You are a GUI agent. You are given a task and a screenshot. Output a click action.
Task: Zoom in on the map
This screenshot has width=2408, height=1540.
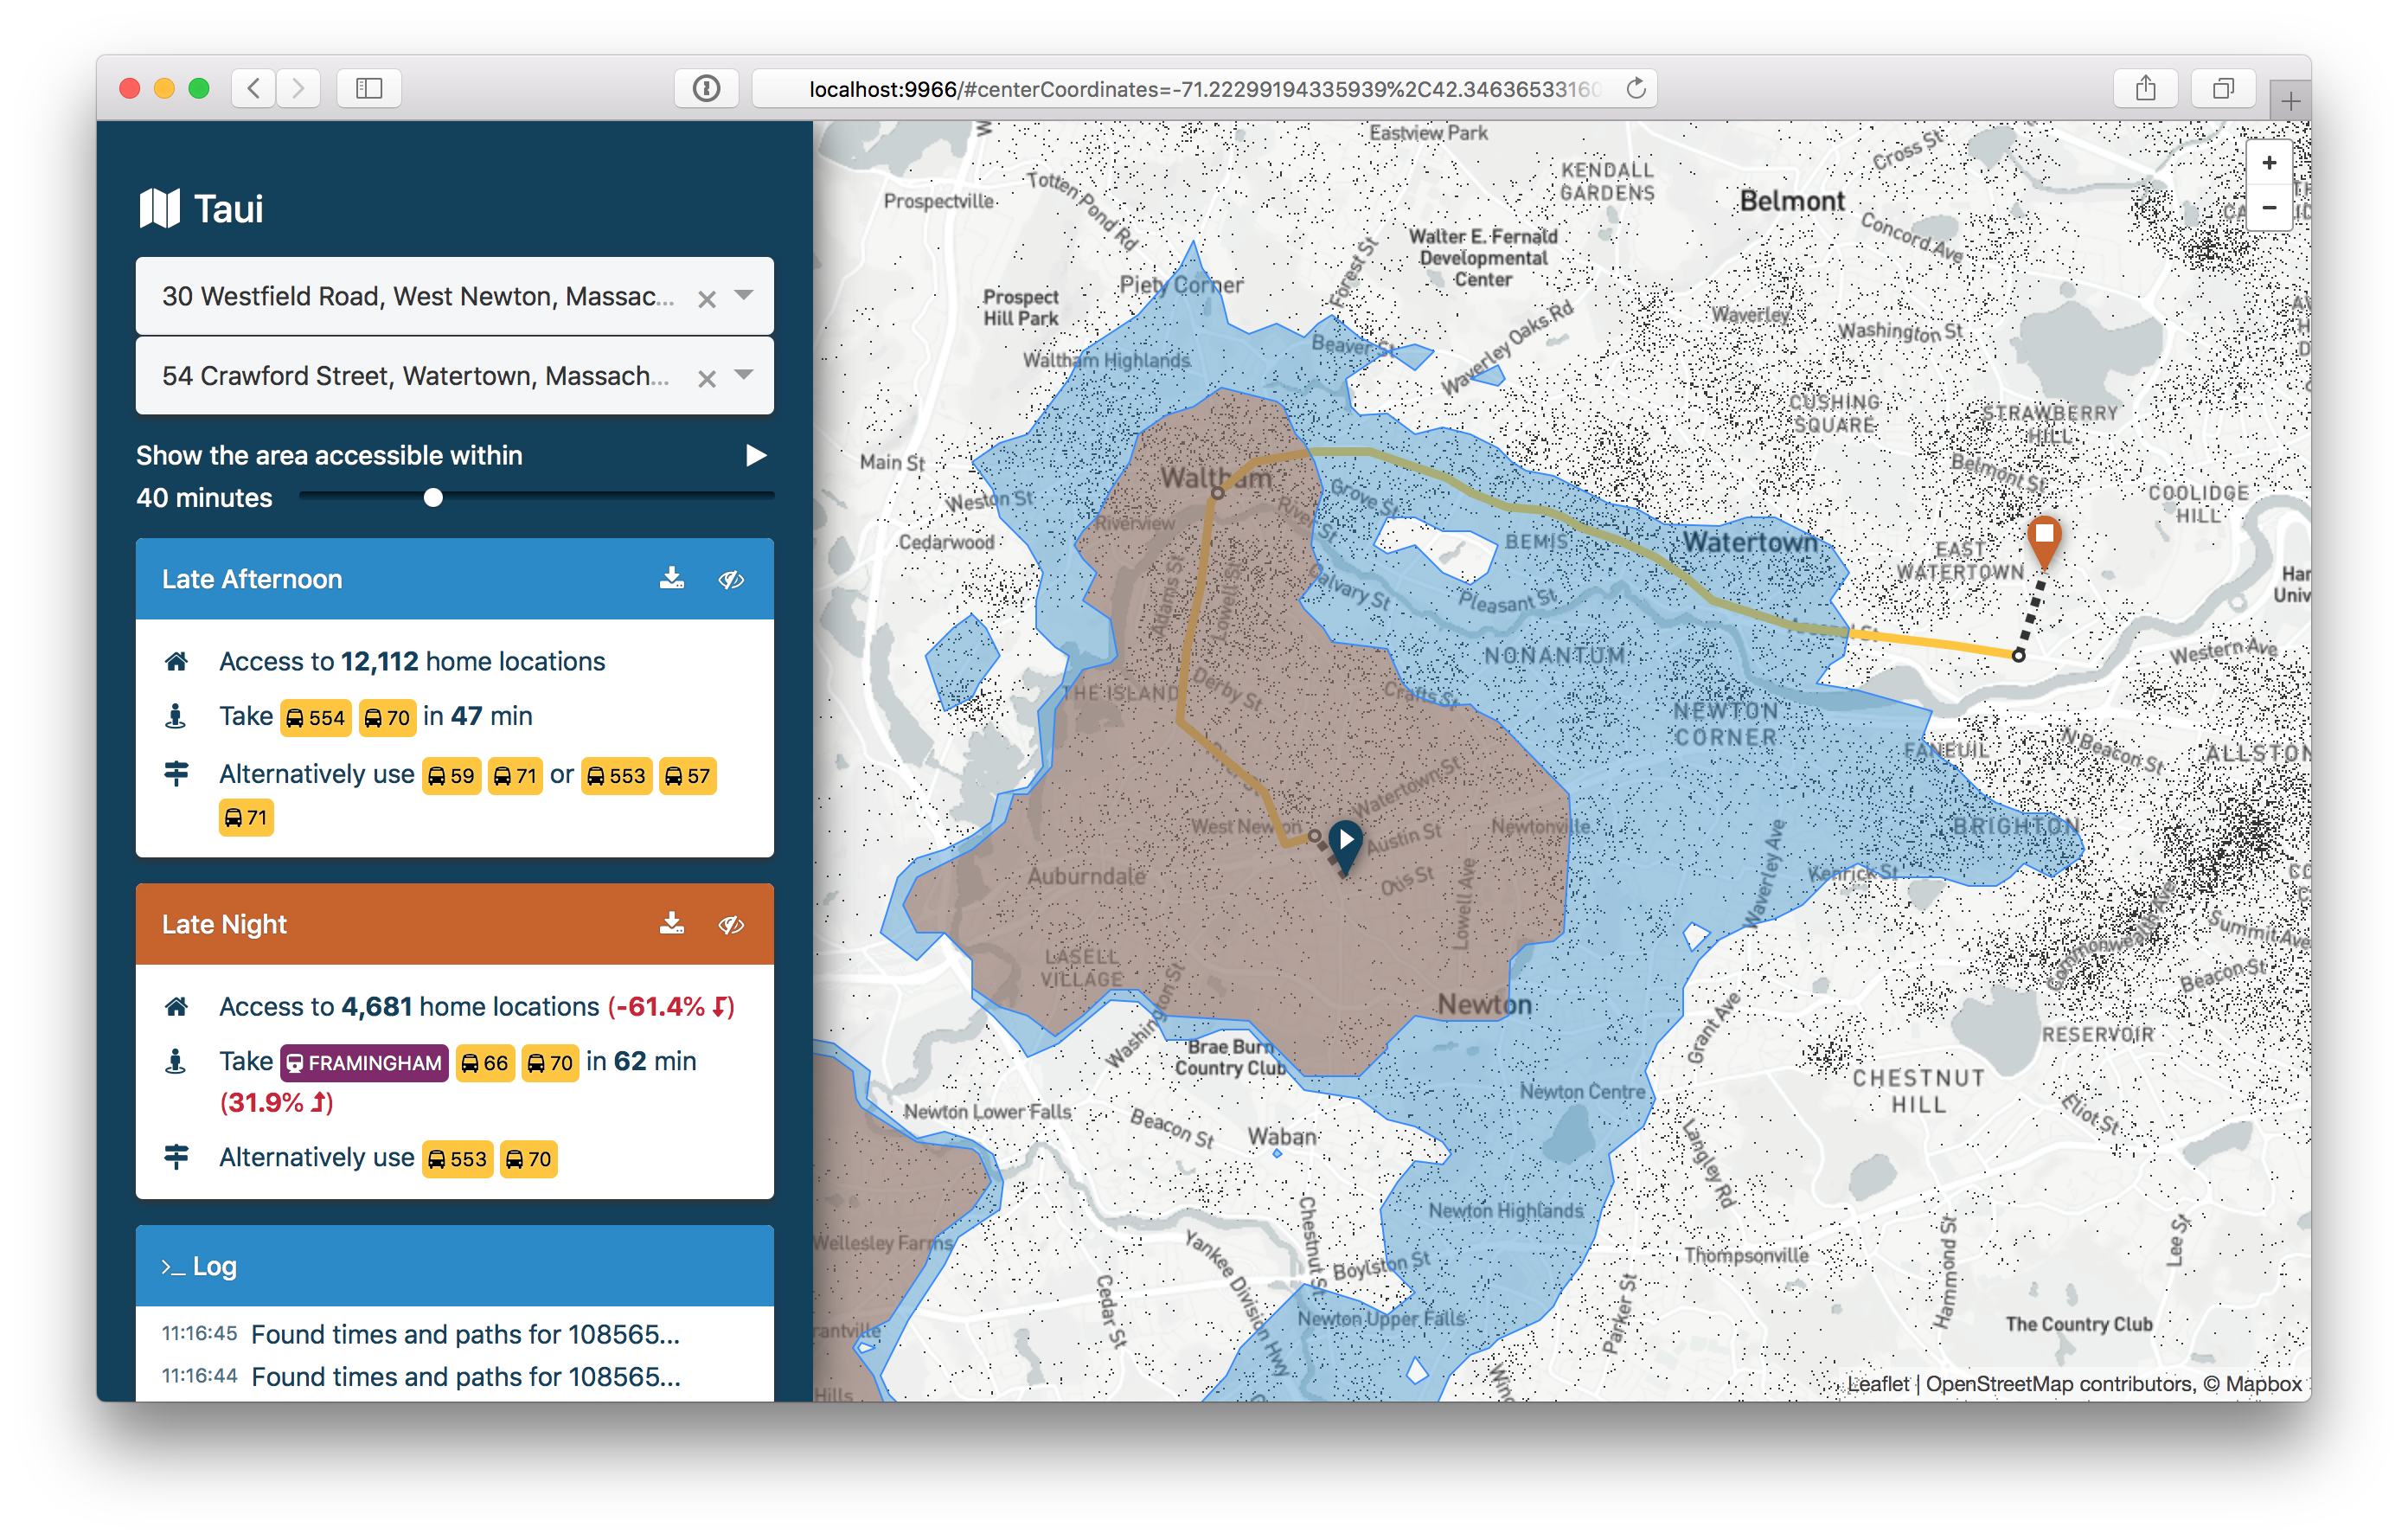2269,163
